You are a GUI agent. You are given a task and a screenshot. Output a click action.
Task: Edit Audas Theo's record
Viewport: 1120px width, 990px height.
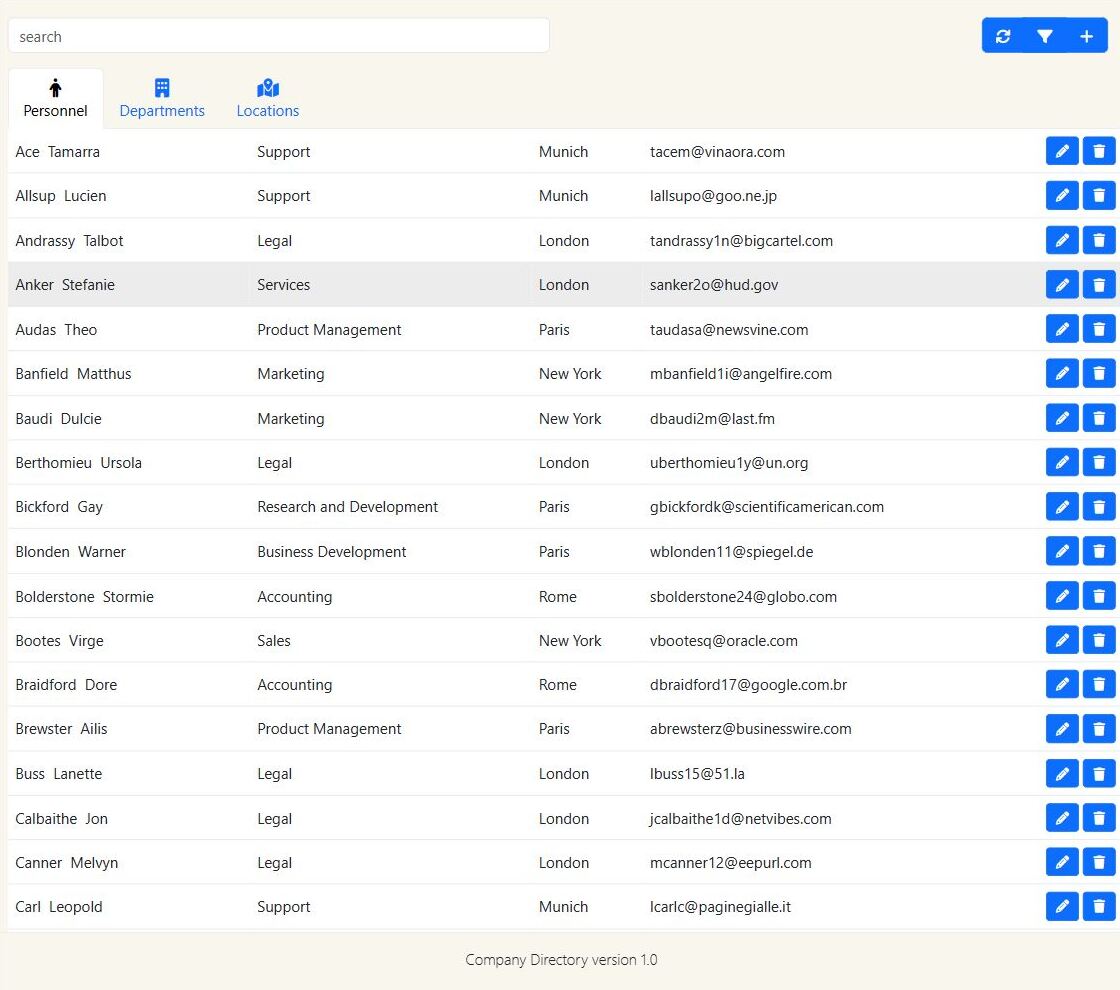(1062, 328)
